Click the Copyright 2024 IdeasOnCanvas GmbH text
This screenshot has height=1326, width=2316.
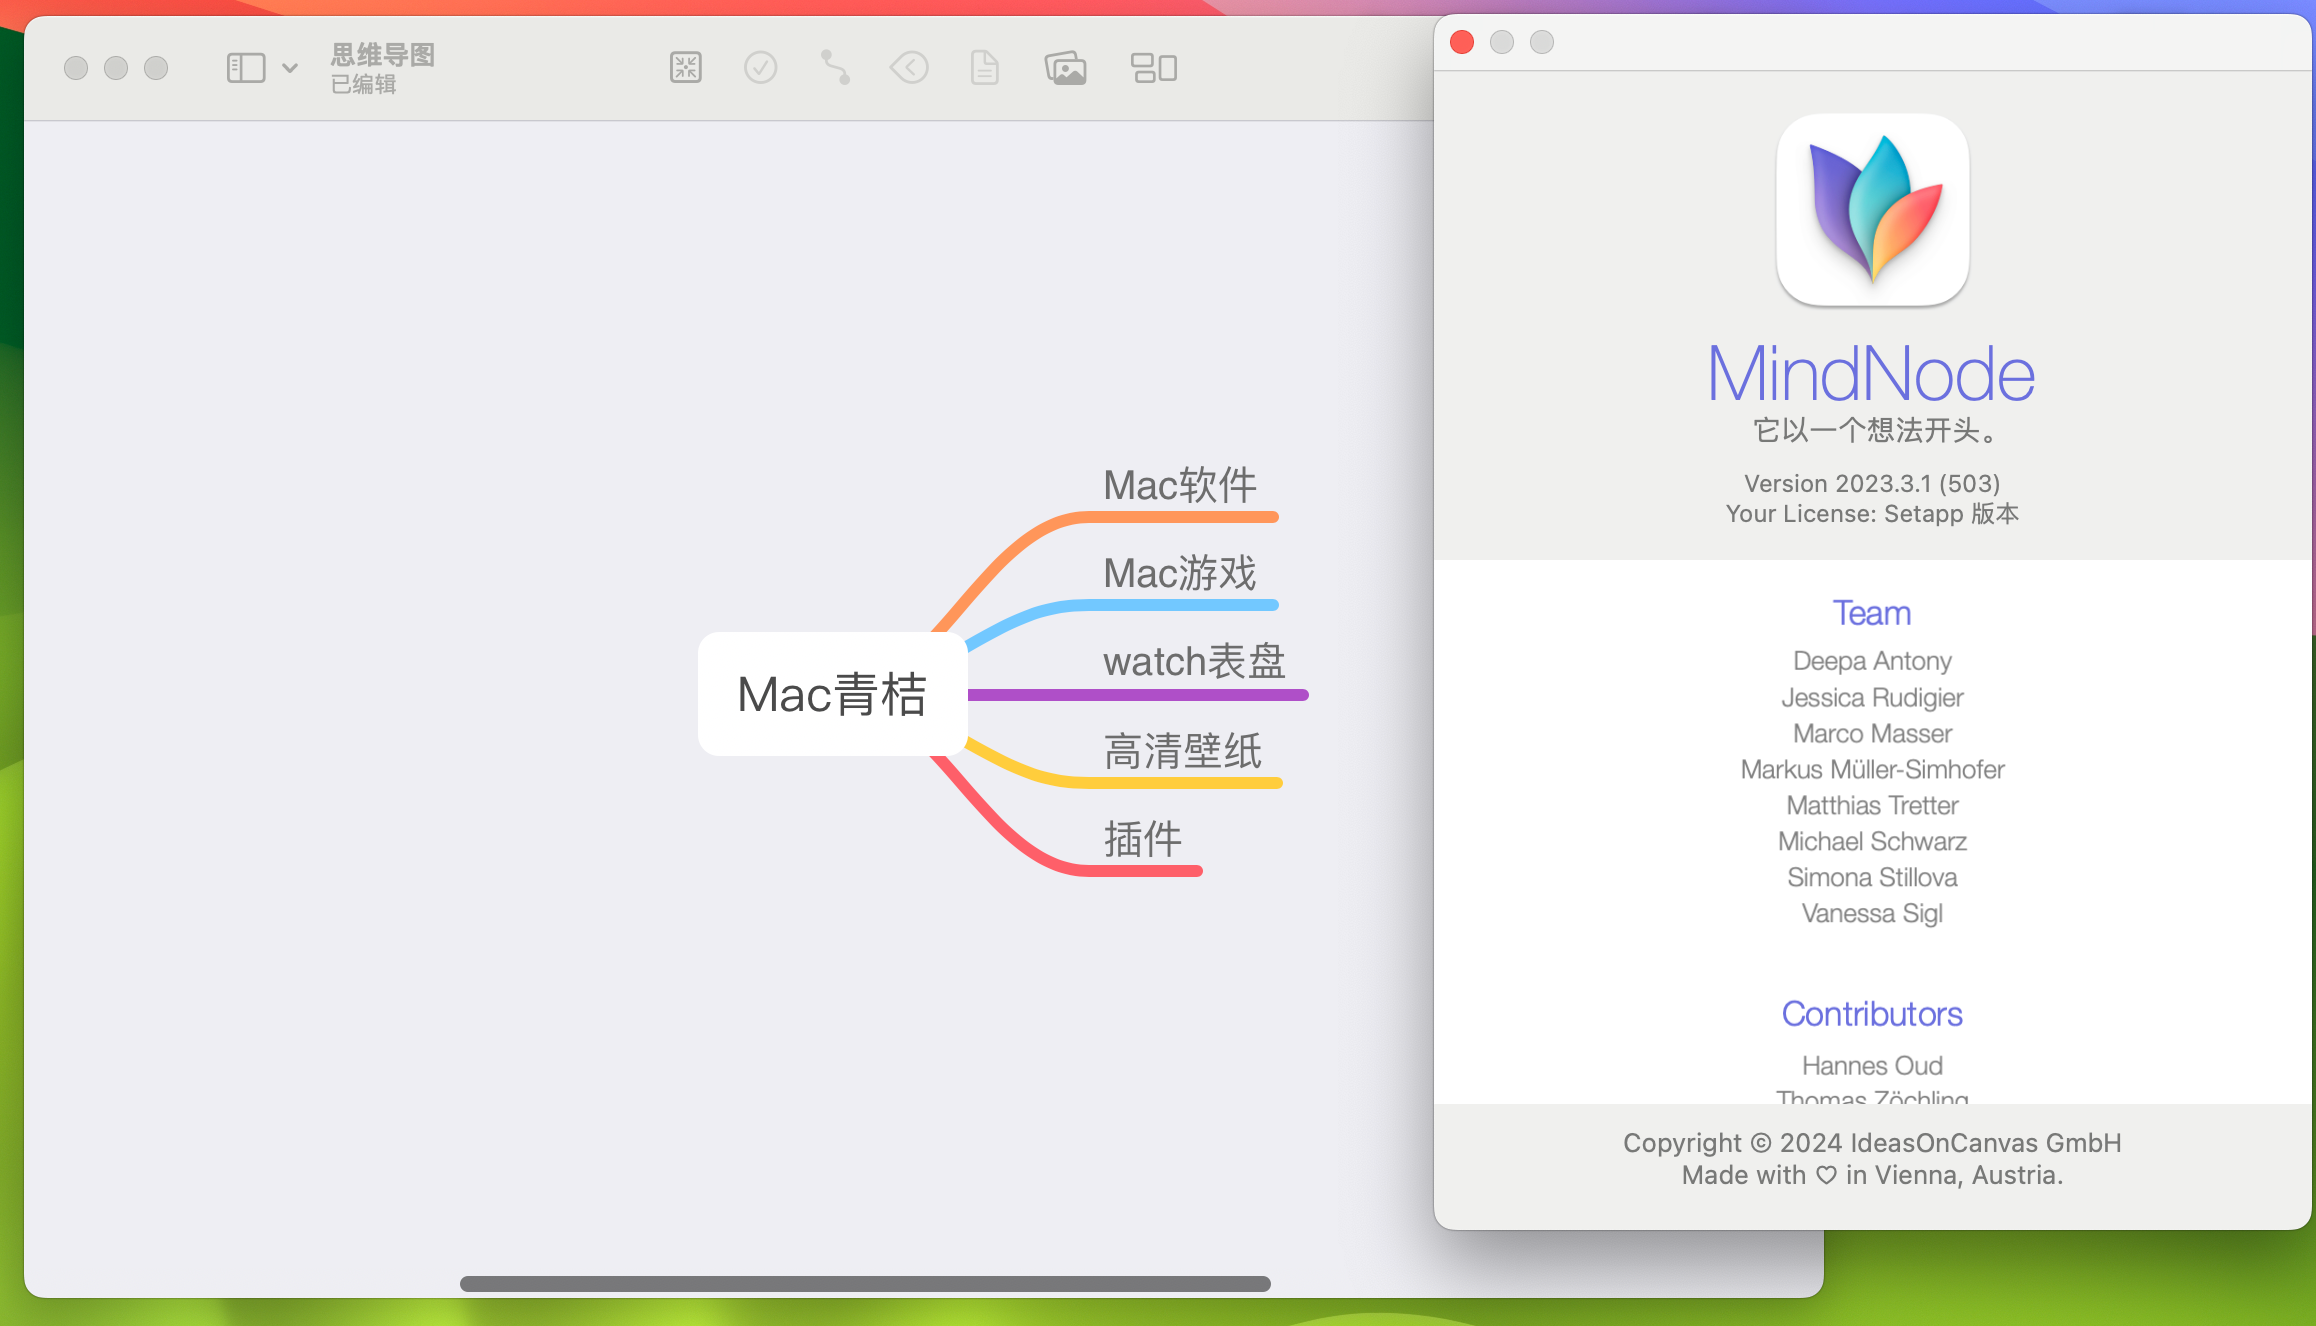pyautogui.click(x=1872, y=1143)
